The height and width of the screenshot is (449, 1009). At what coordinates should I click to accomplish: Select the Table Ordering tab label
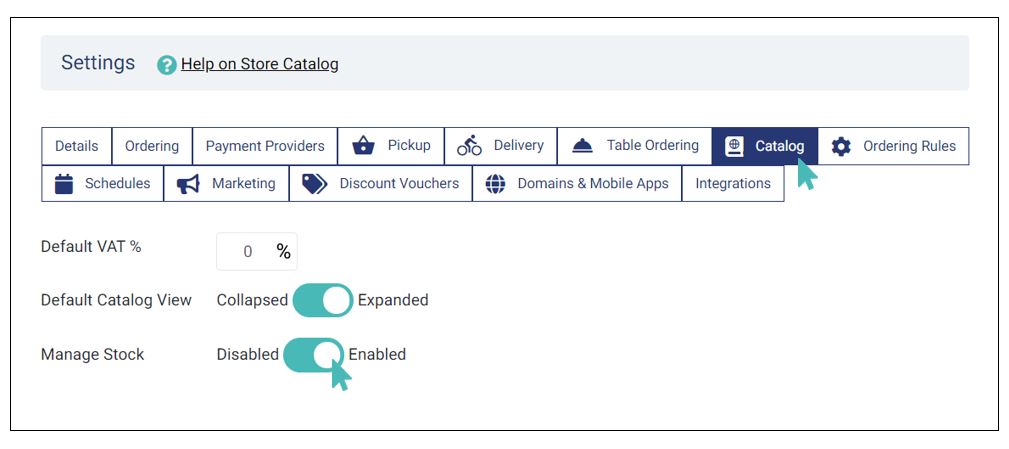click(653, 145)
